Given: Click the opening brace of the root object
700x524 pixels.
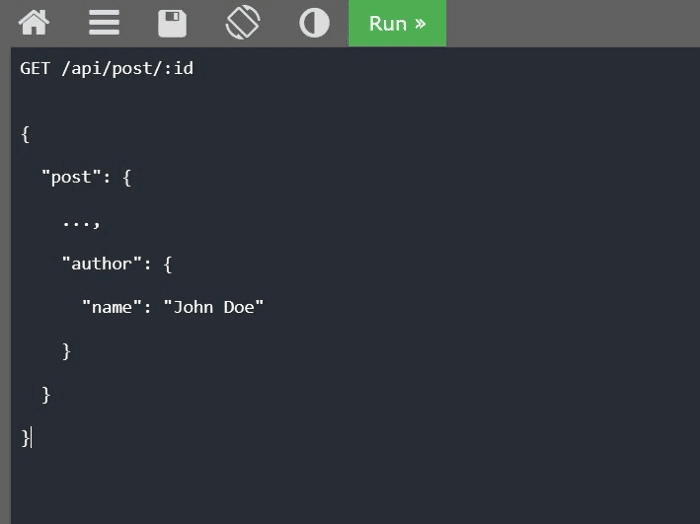Looking at the screenshot, I should (25, 134).
